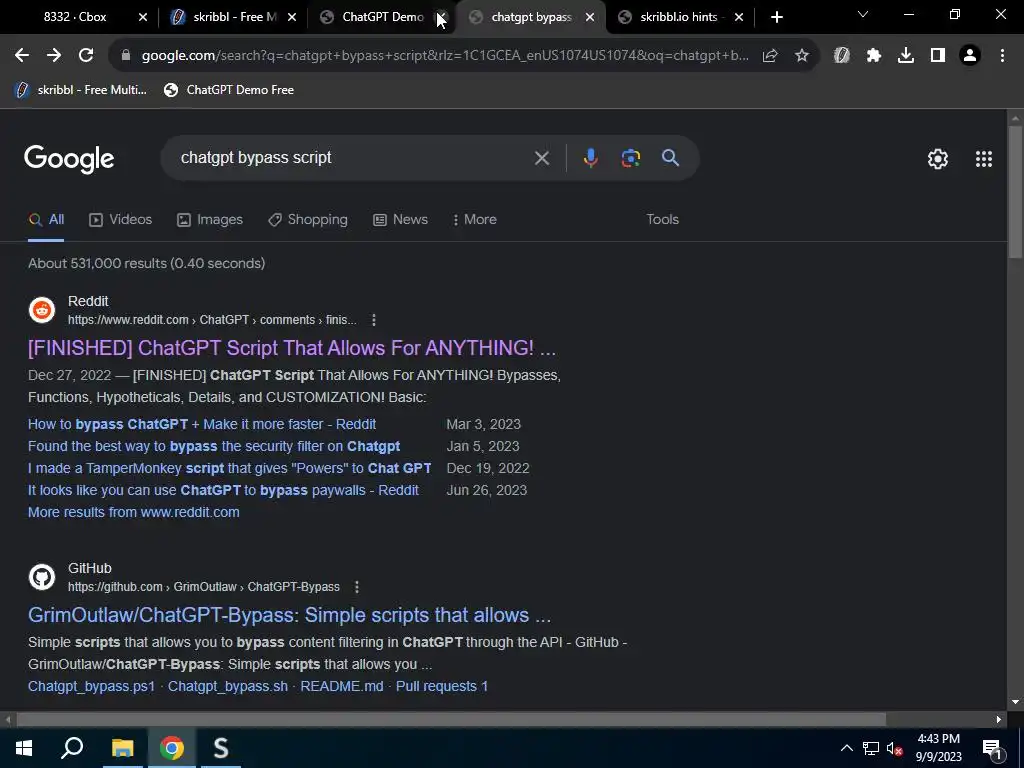
Task: Select the All results filter
Action: [46, 219]
